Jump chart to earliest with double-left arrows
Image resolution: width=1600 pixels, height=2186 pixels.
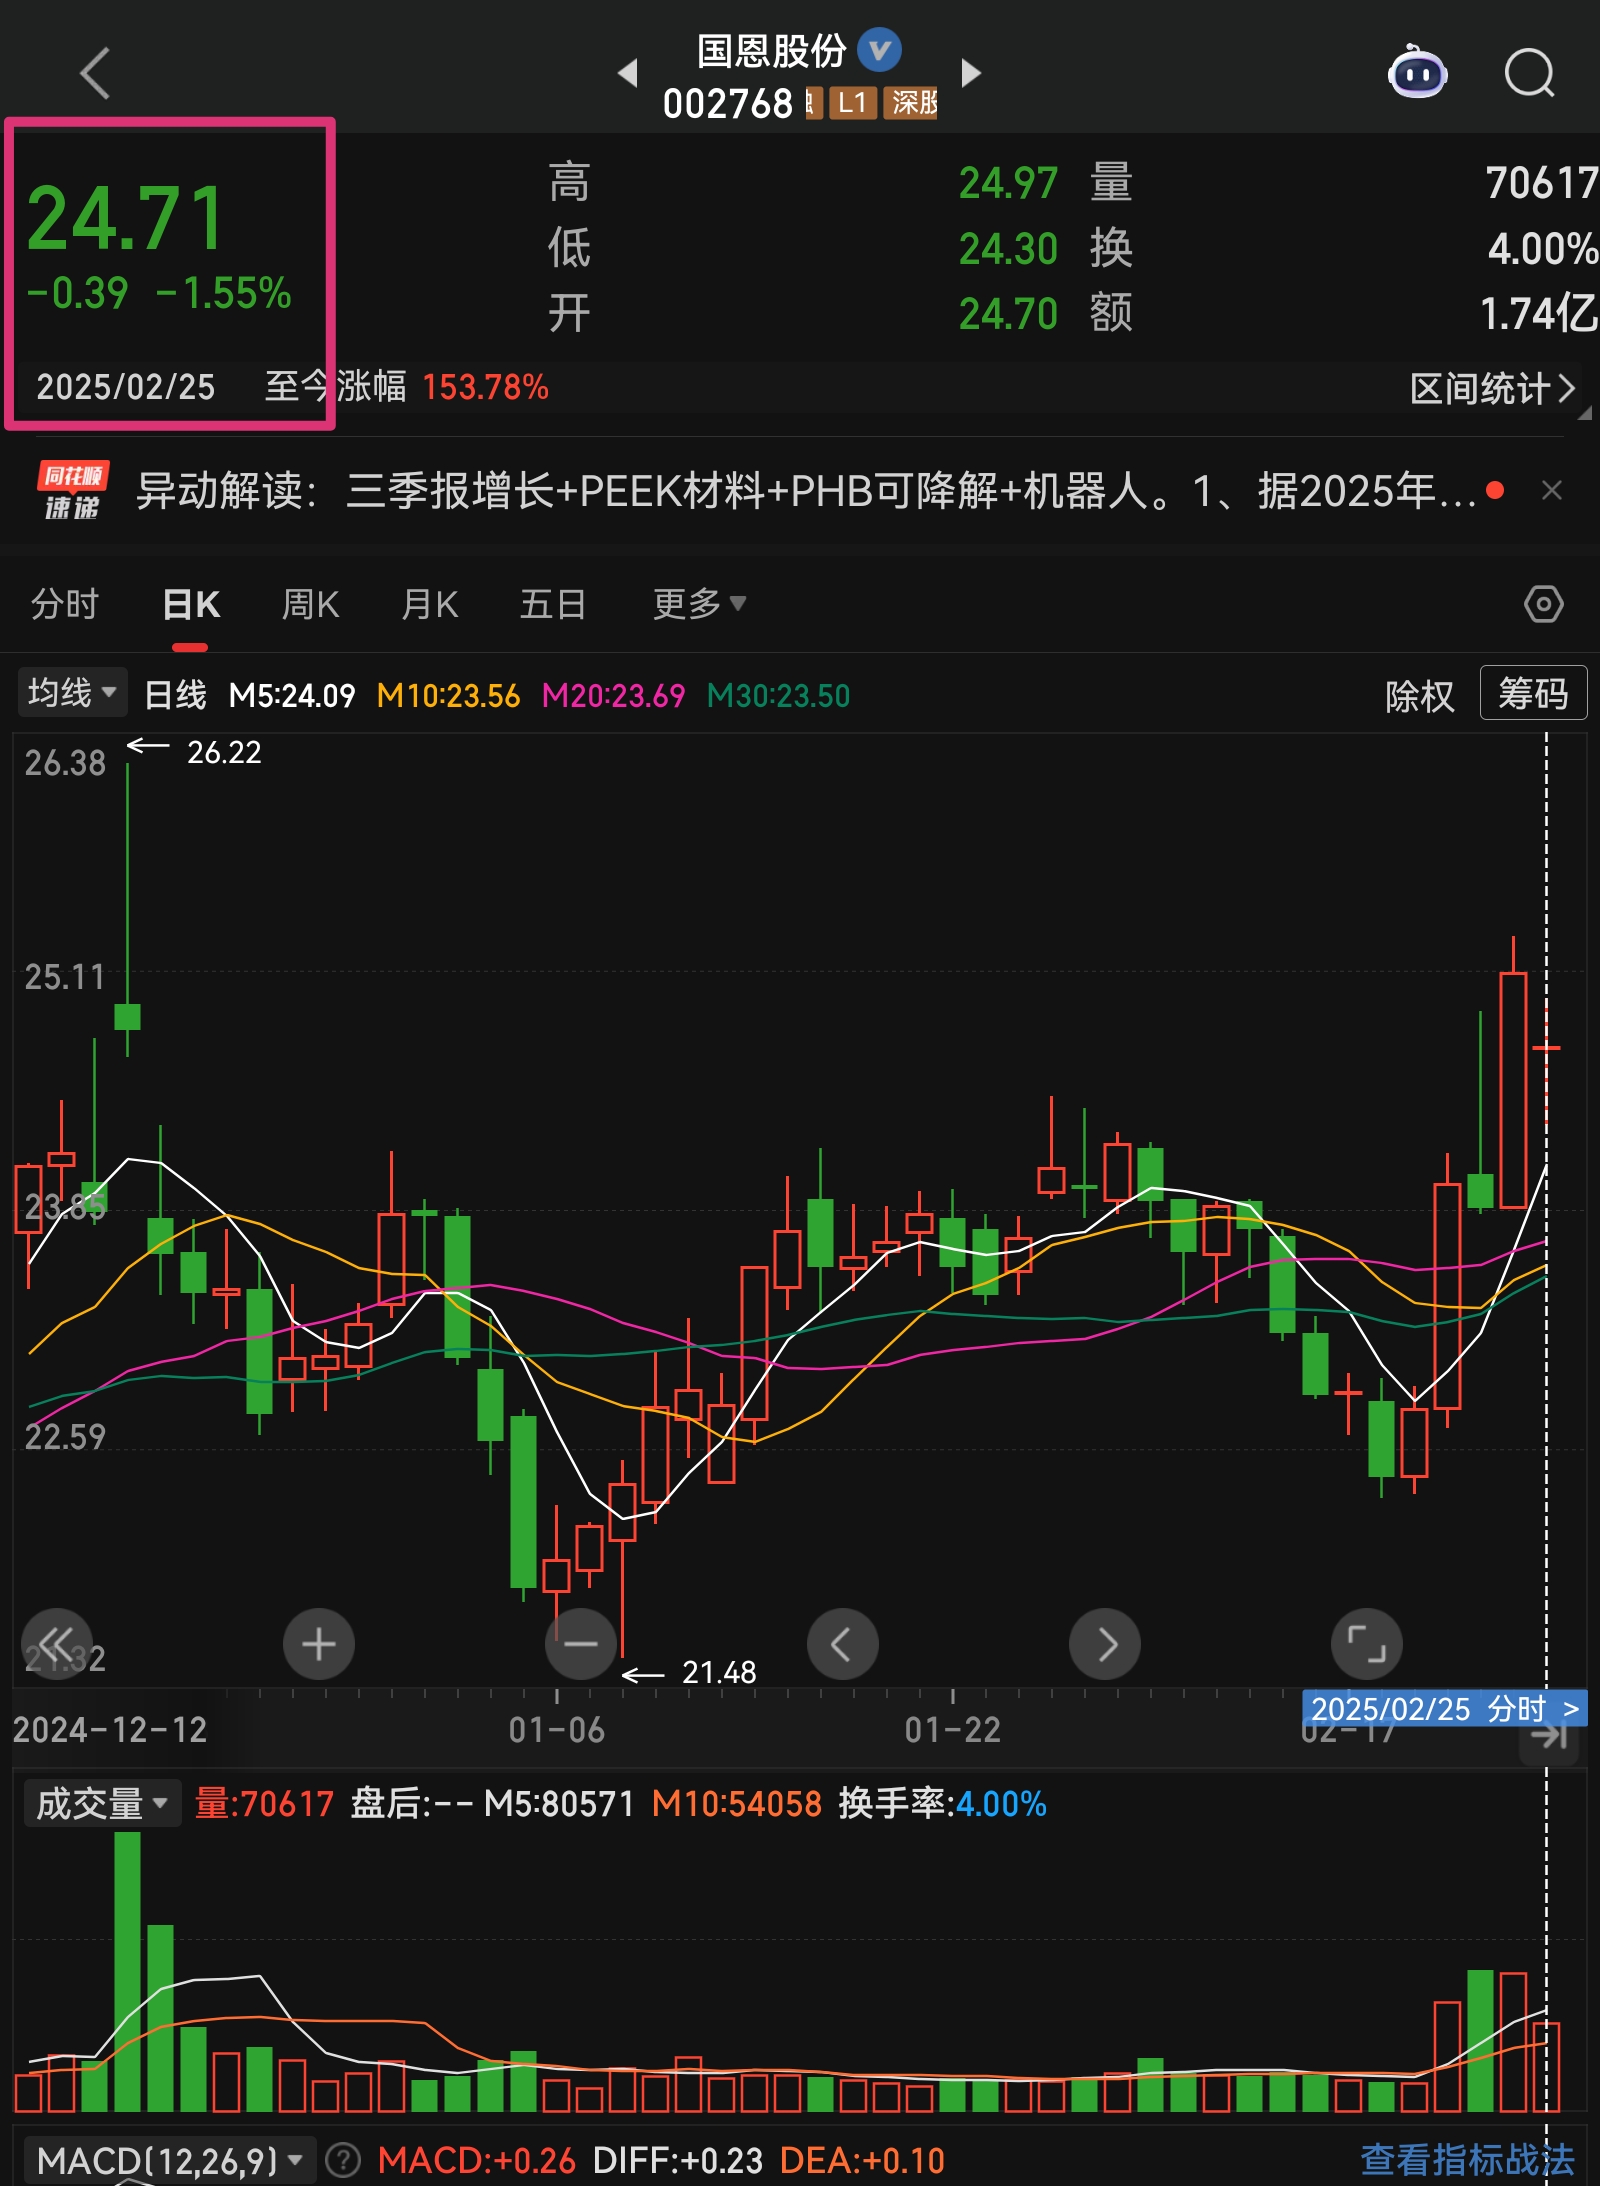(57, 1644)
